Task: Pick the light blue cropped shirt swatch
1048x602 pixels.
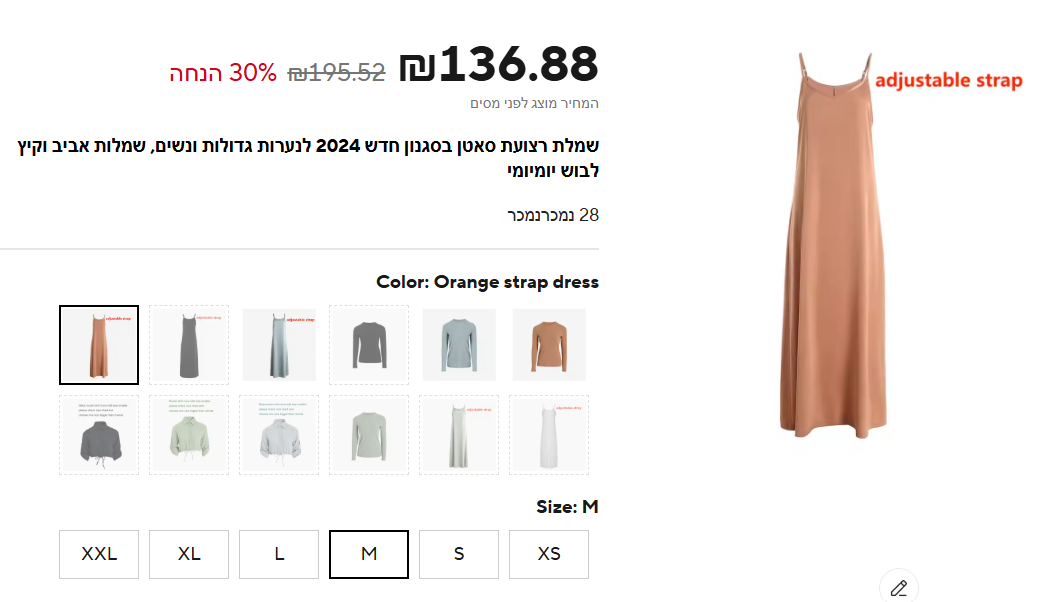Action: (x=279, y=435)
